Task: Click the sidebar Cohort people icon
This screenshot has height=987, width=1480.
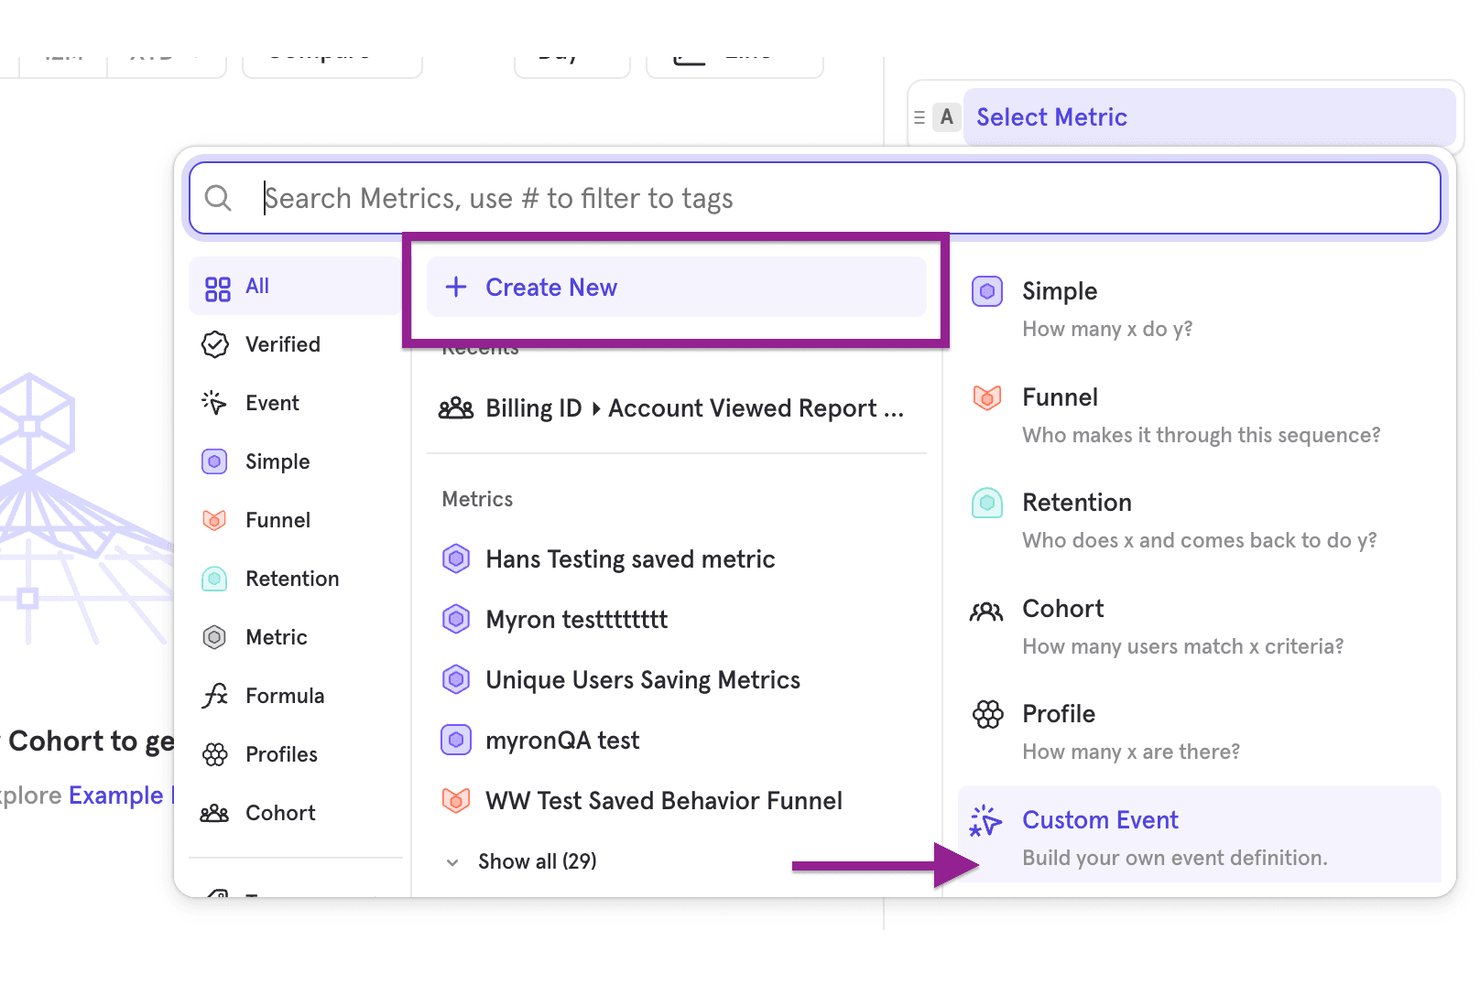Action: coord(215,813)
